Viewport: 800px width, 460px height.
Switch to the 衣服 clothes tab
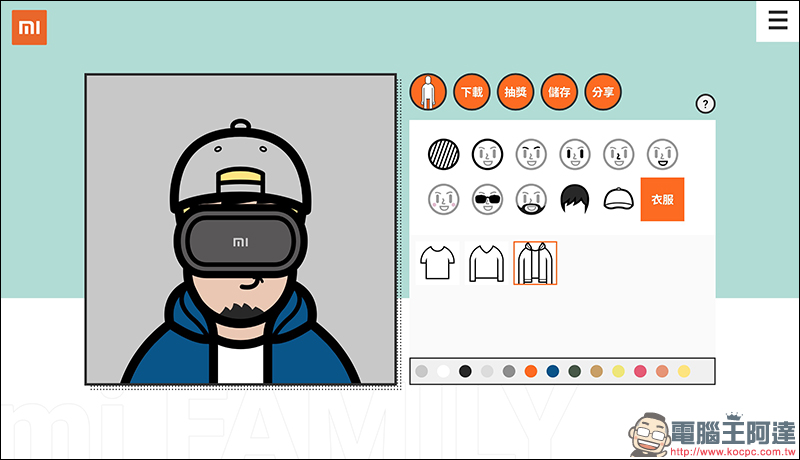pyautogui.click(x=662, y=199)
